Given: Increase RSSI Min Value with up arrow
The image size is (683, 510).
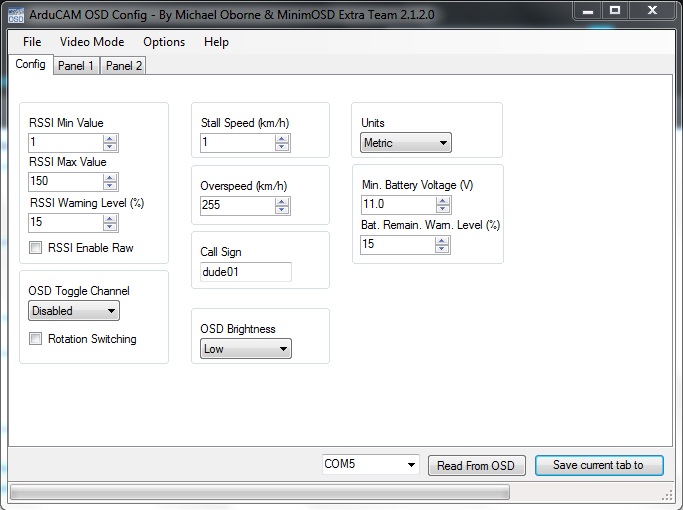Looking at the screenshot, I should pos(110,139).
